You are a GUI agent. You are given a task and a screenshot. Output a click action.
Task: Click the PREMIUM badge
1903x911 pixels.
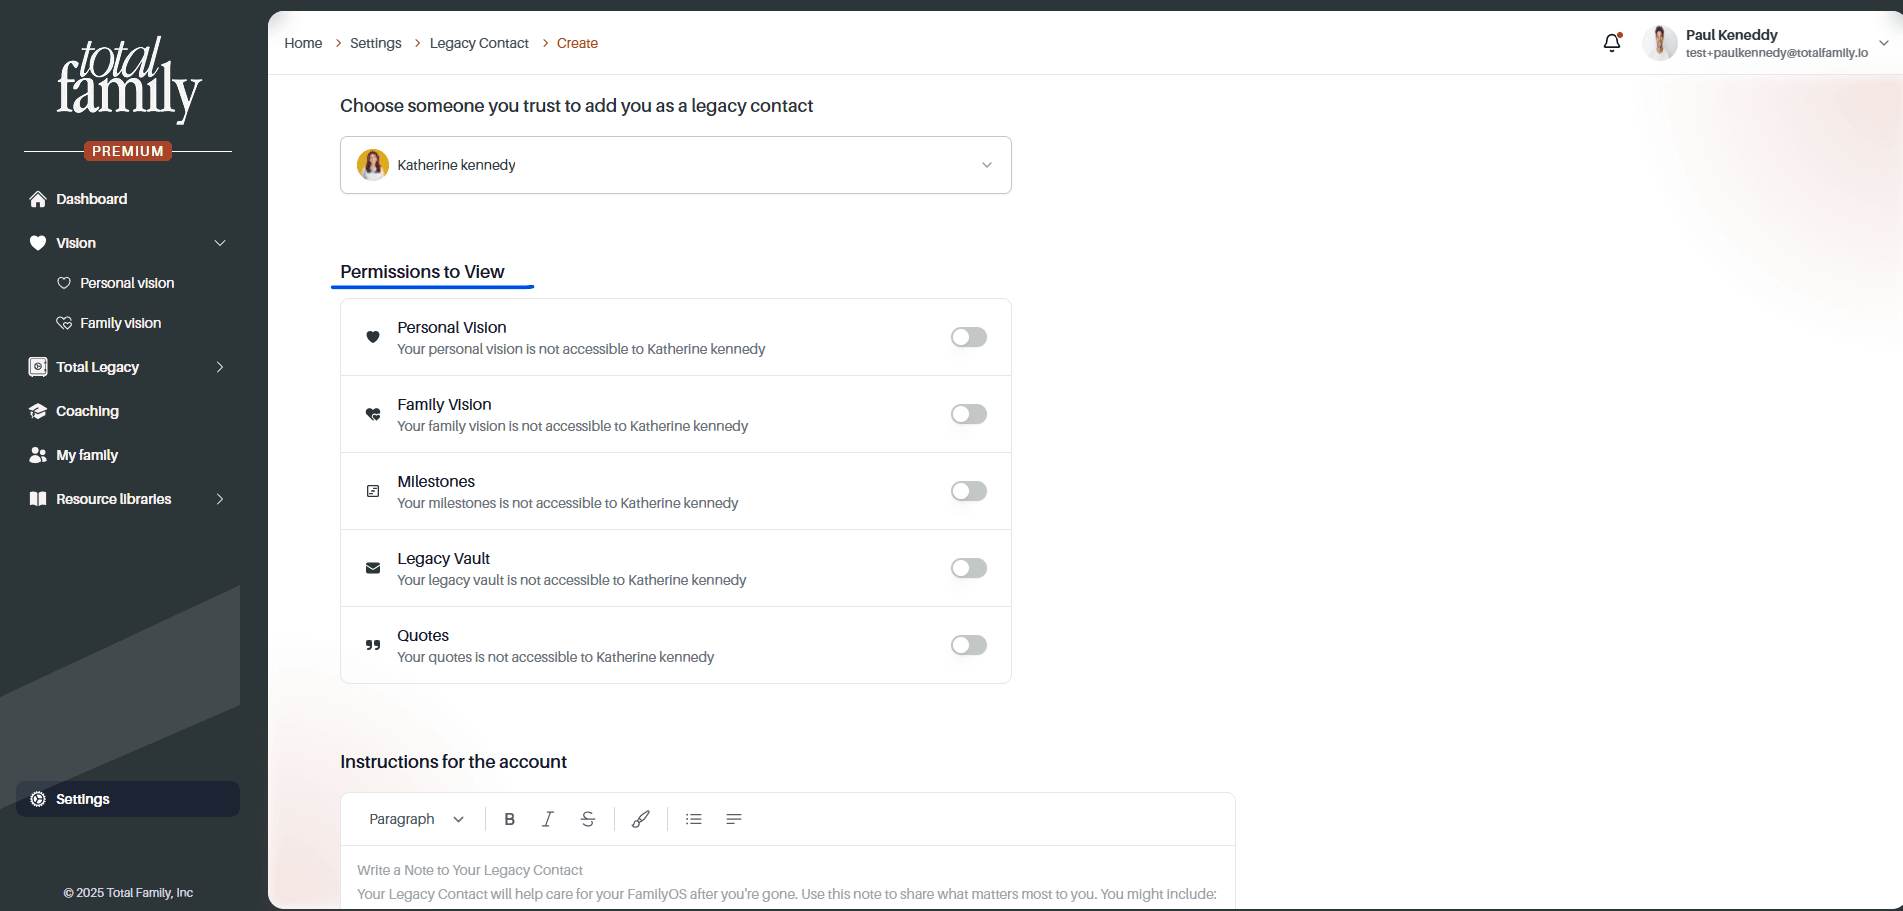coord(128,151)
